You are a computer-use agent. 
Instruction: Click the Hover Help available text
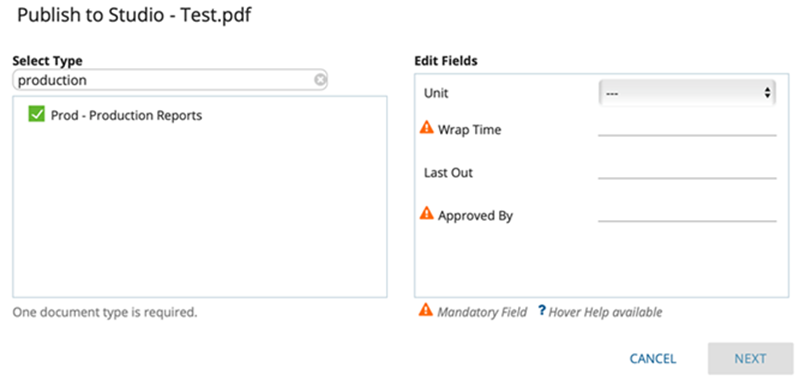pos(605,312)
